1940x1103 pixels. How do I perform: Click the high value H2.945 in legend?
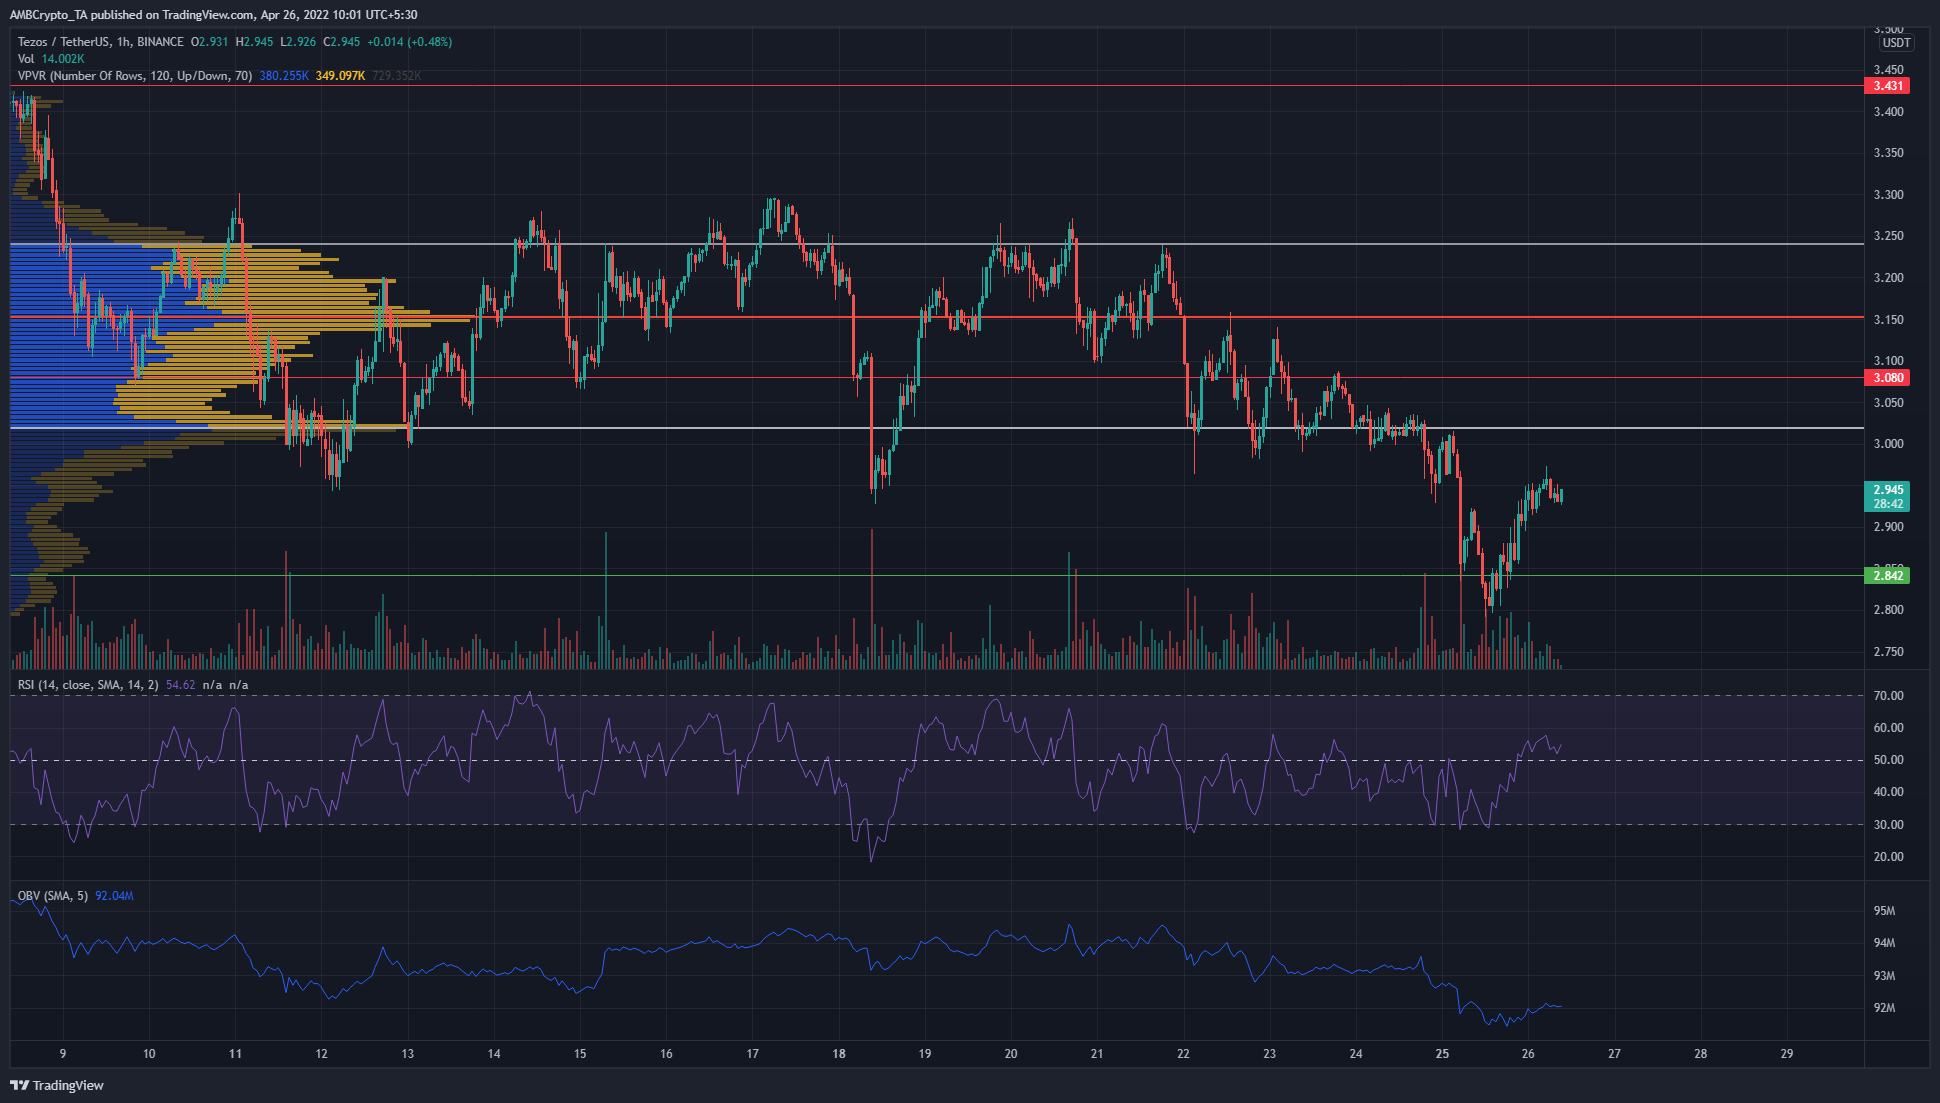(254, 42)
